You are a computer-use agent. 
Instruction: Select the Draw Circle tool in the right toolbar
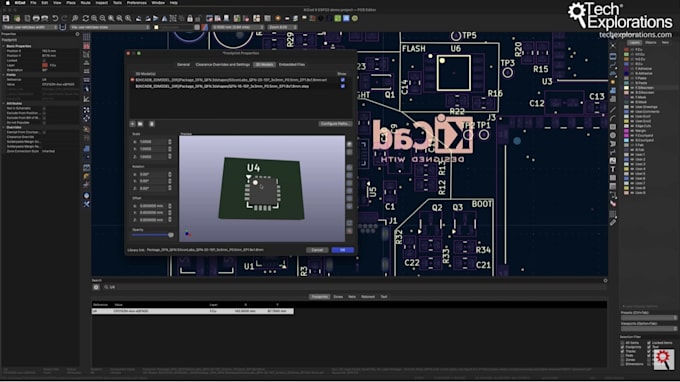click(x=613, y=135)
